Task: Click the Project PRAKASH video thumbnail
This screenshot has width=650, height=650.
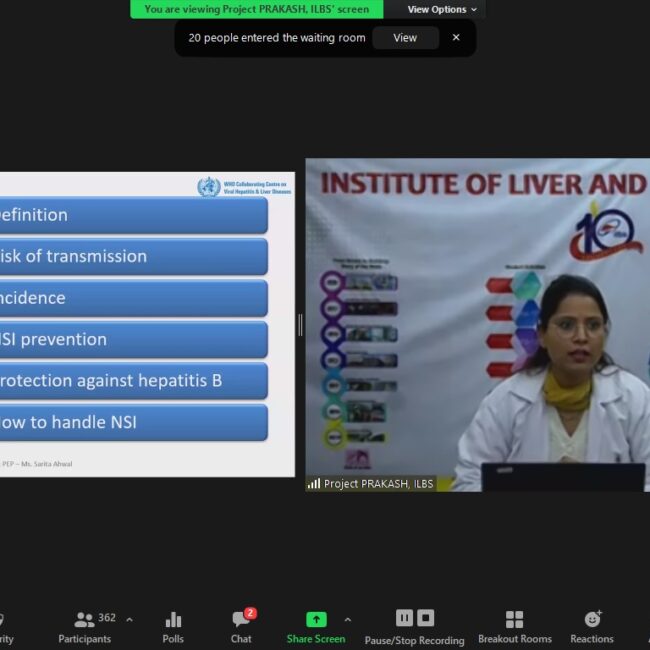Action: [x=478, y=325]
